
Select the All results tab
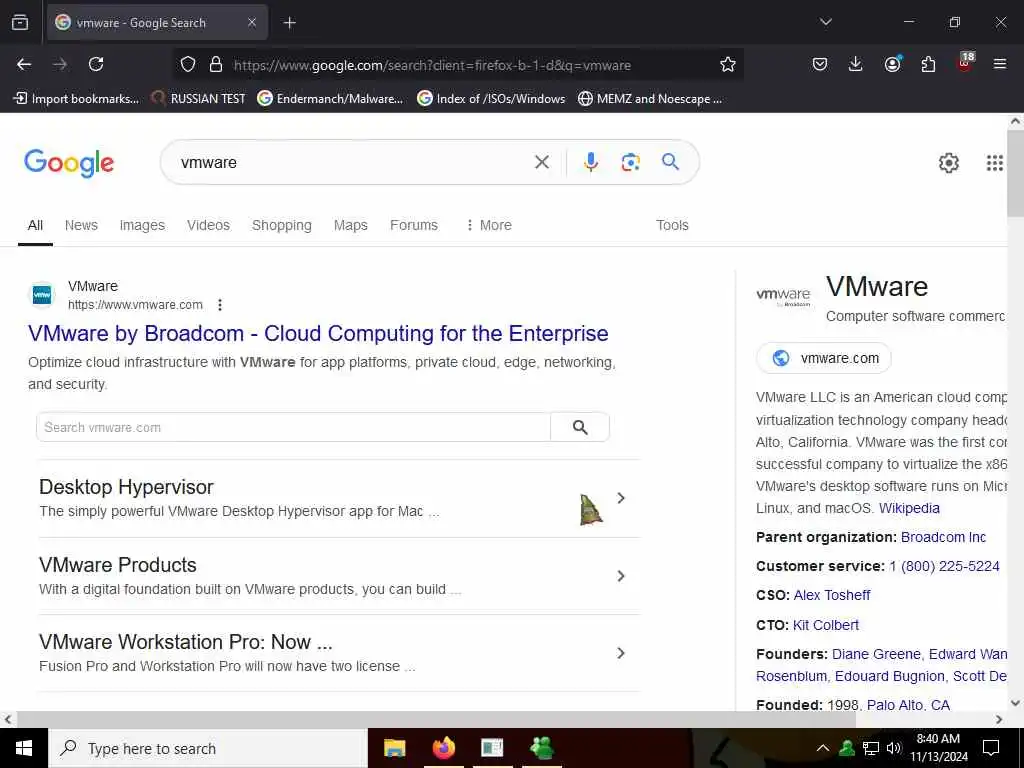click(x=35, y=225)
